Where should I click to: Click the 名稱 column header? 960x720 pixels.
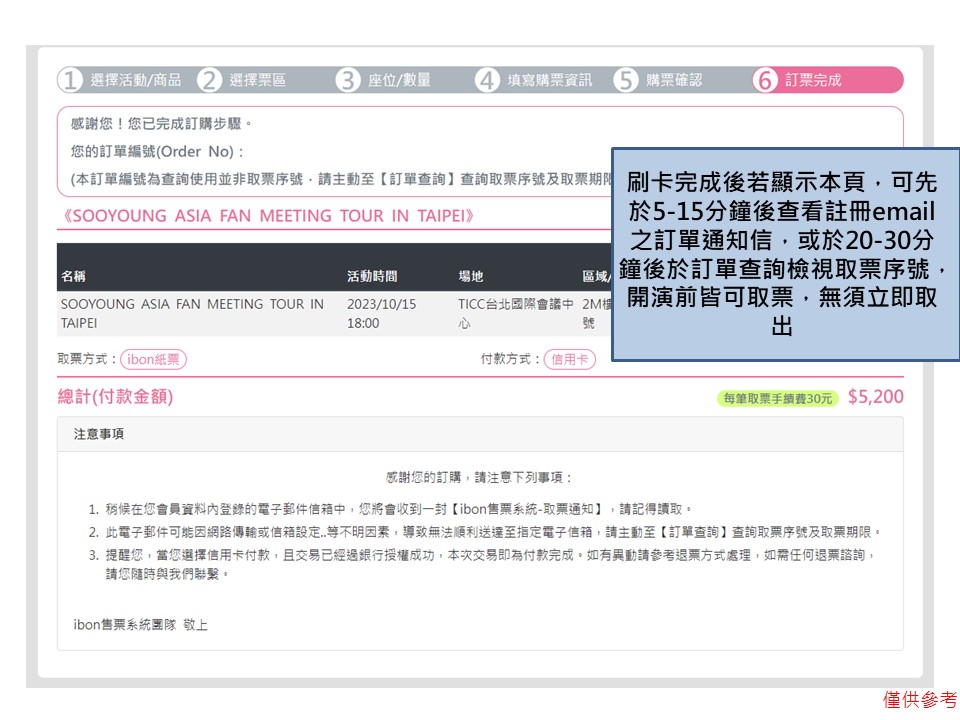coord(73,276)
